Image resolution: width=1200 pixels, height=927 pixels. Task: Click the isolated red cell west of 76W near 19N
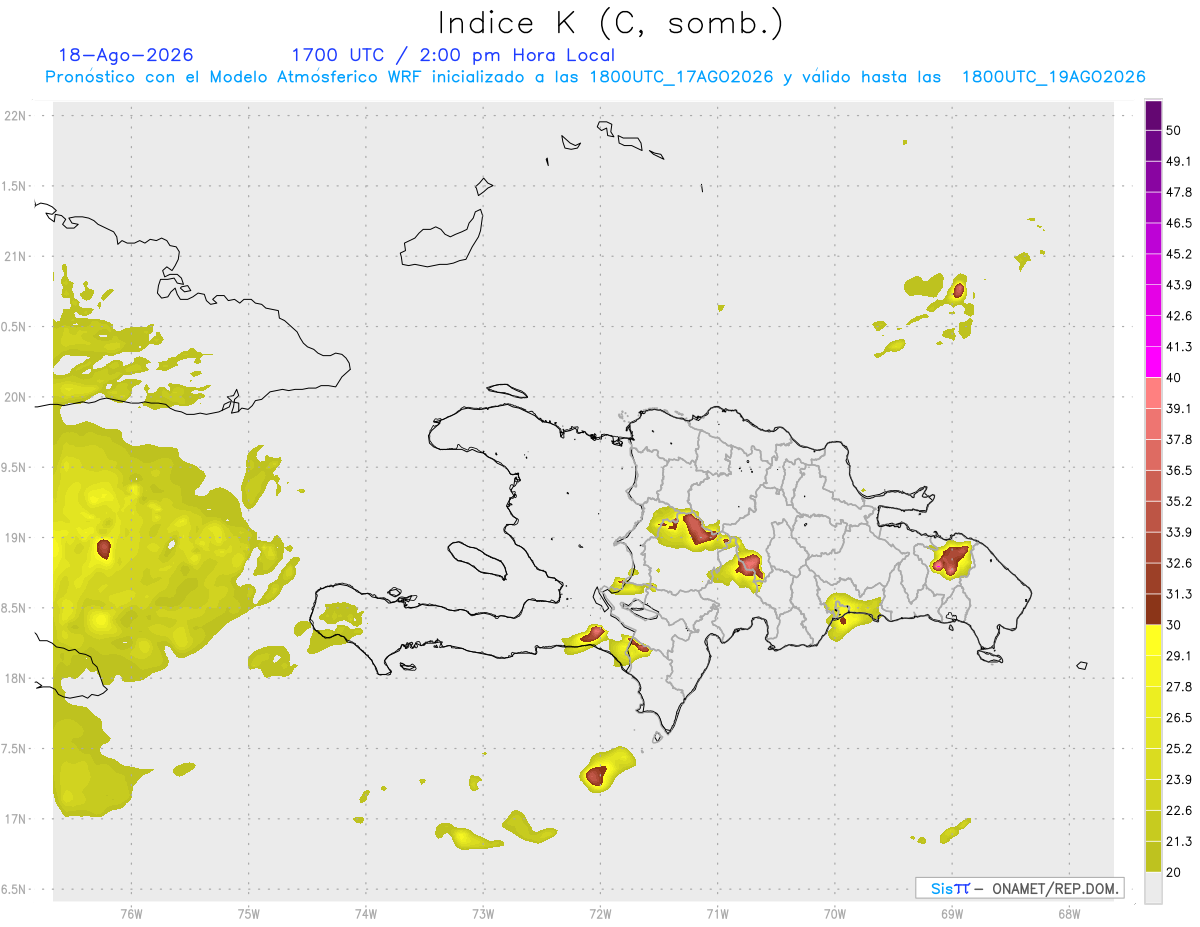point(104,548)
